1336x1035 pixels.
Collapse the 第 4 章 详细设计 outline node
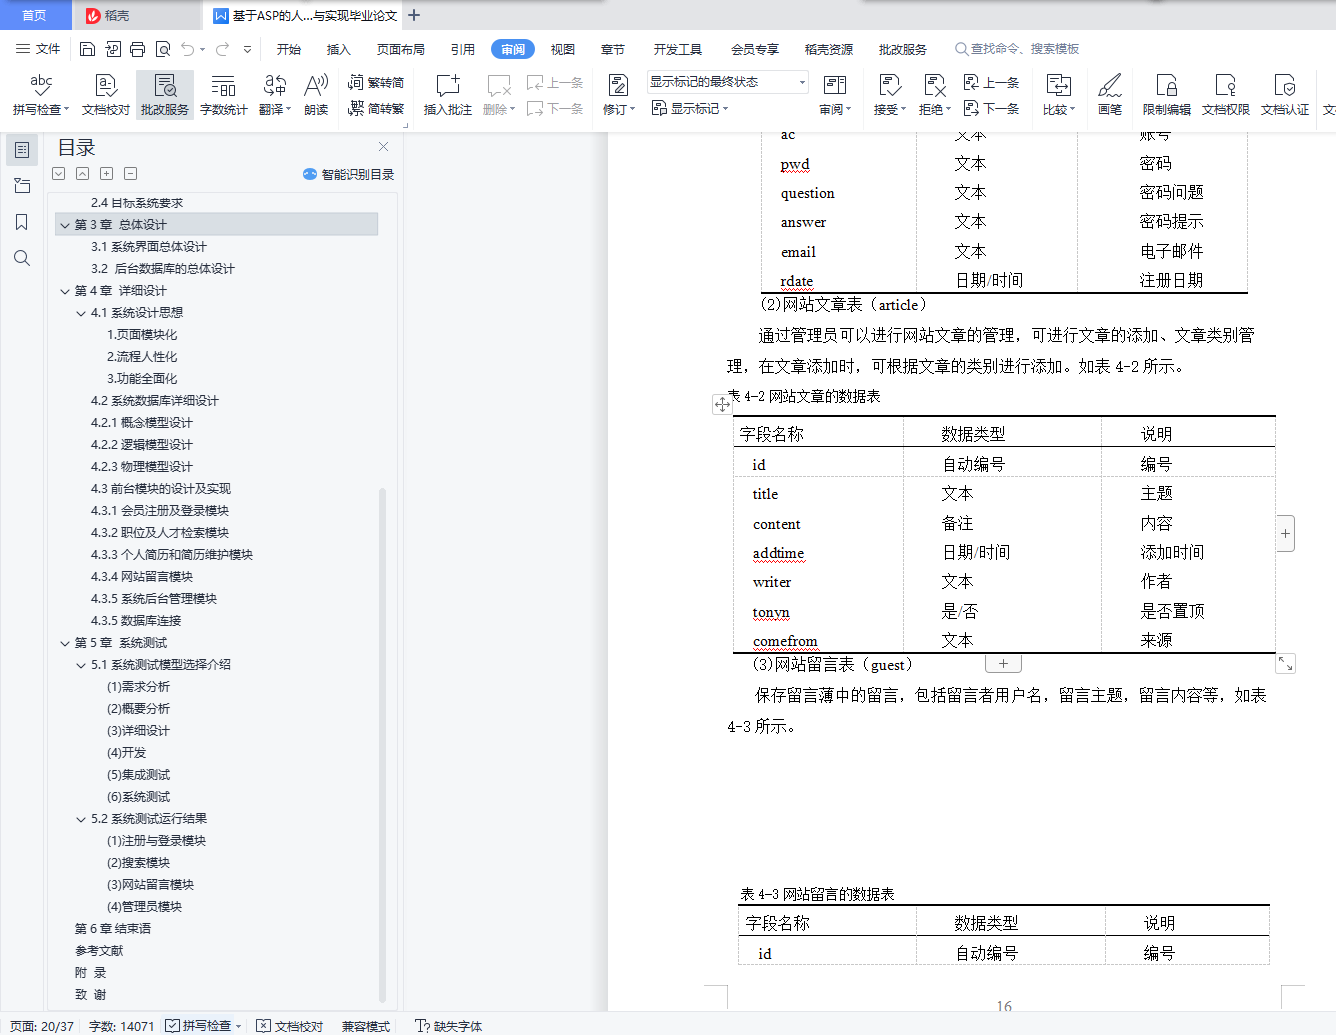tap(65, 291)
